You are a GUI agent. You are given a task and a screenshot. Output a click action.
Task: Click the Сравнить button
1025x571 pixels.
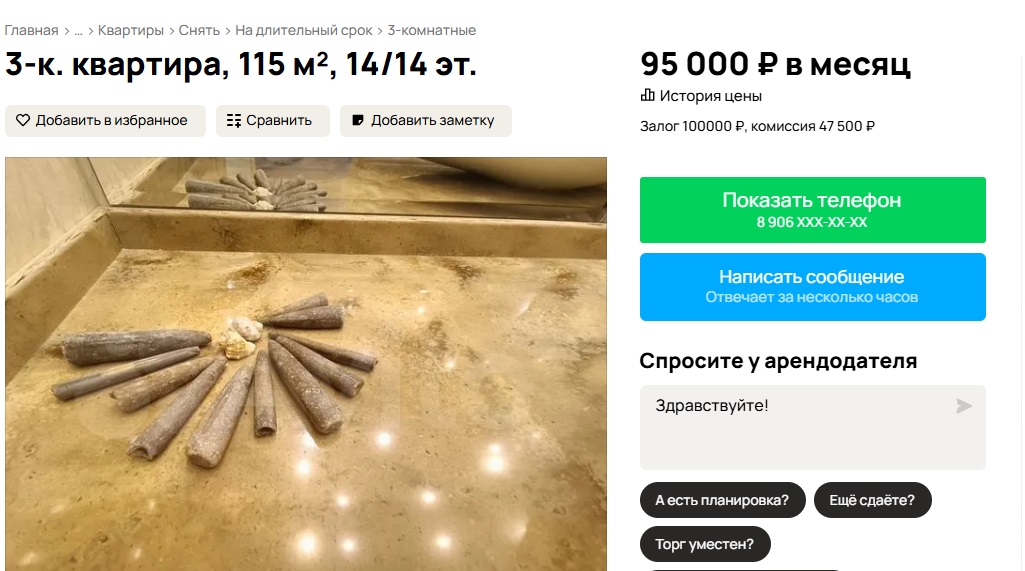pos(273,121)
